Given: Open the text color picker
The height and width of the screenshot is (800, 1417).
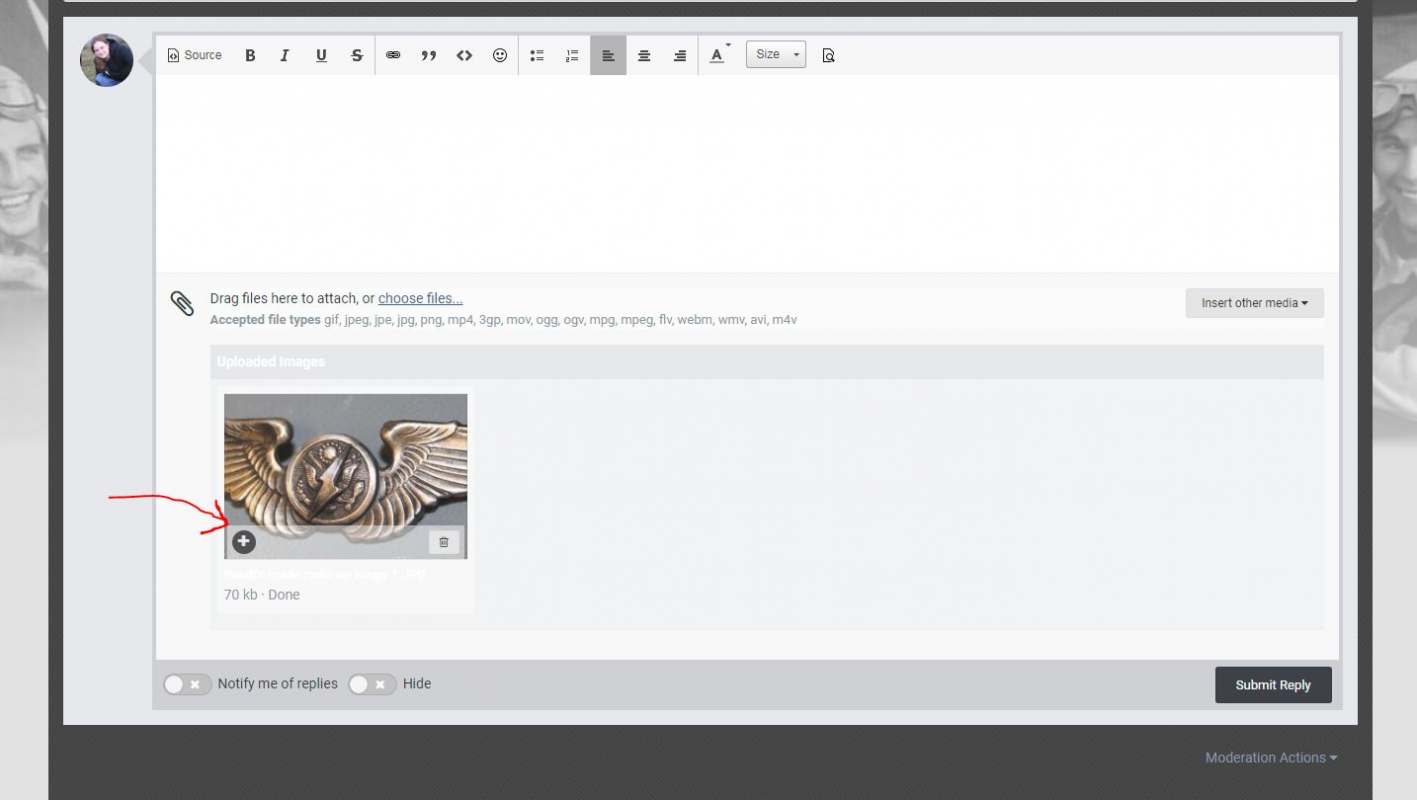Looking at the screenshot, I should point(717,55).
